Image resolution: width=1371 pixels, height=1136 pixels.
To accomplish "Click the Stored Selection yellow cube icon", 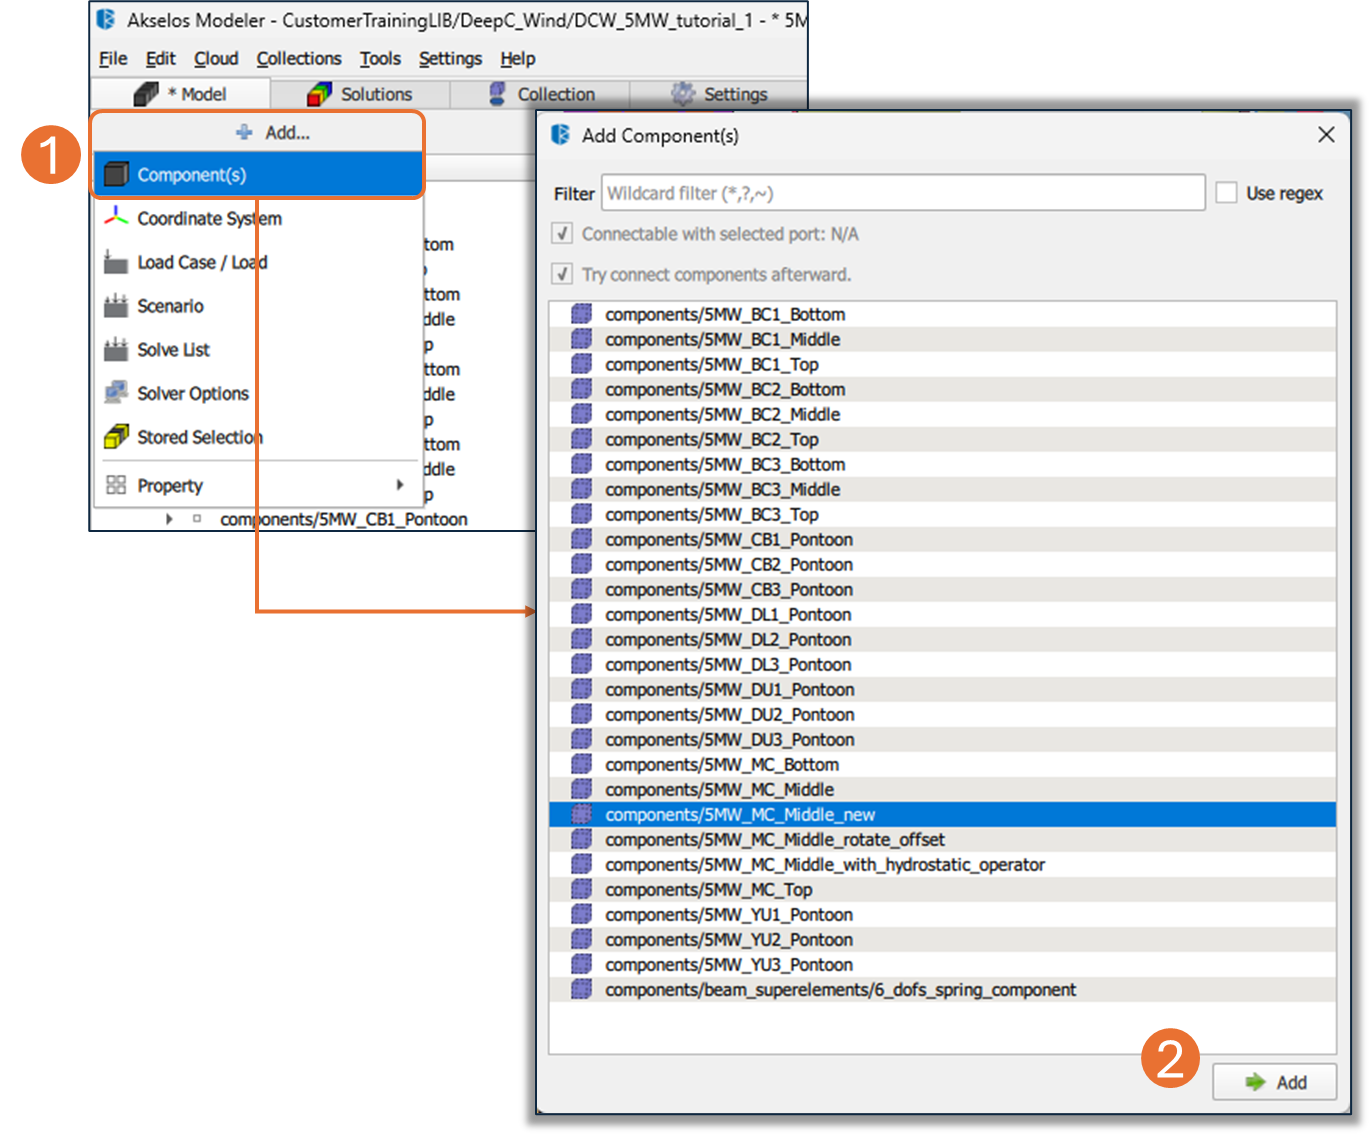I will point(117,437).
